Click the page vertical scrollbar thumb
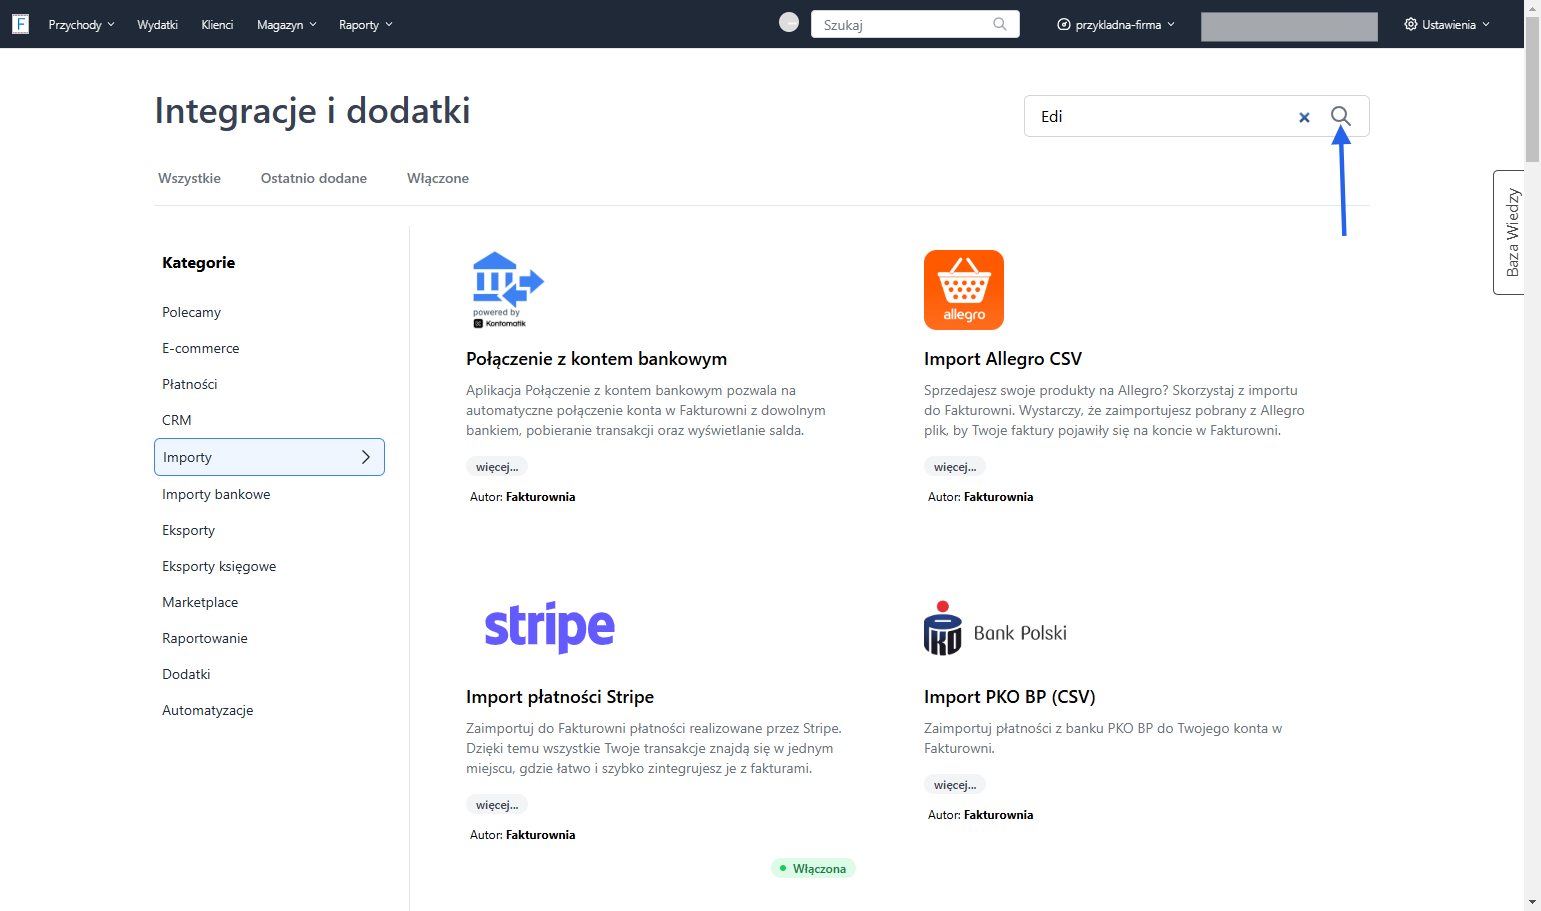This screenshot has width=1541, height=911. [x=1532, y=90]
